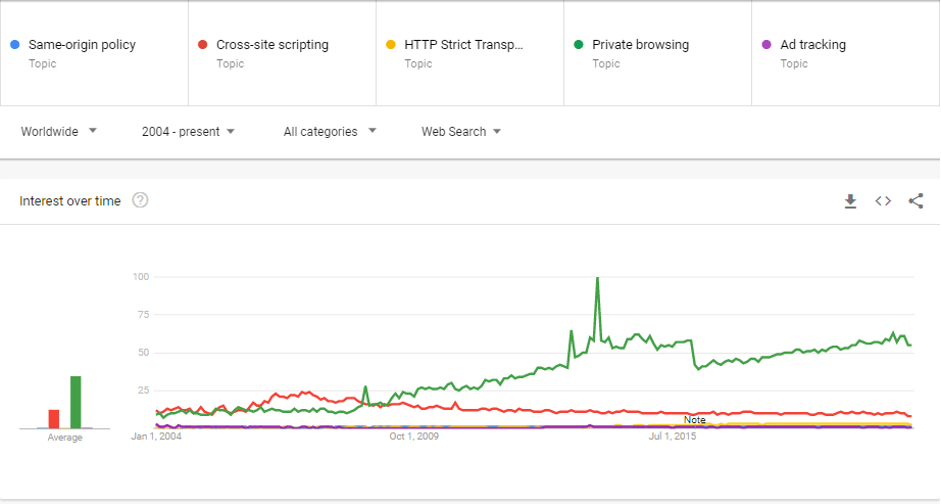This screenshot has height=504, width=941.
Task: Open the embed code icon
Action: click(883, 201)
